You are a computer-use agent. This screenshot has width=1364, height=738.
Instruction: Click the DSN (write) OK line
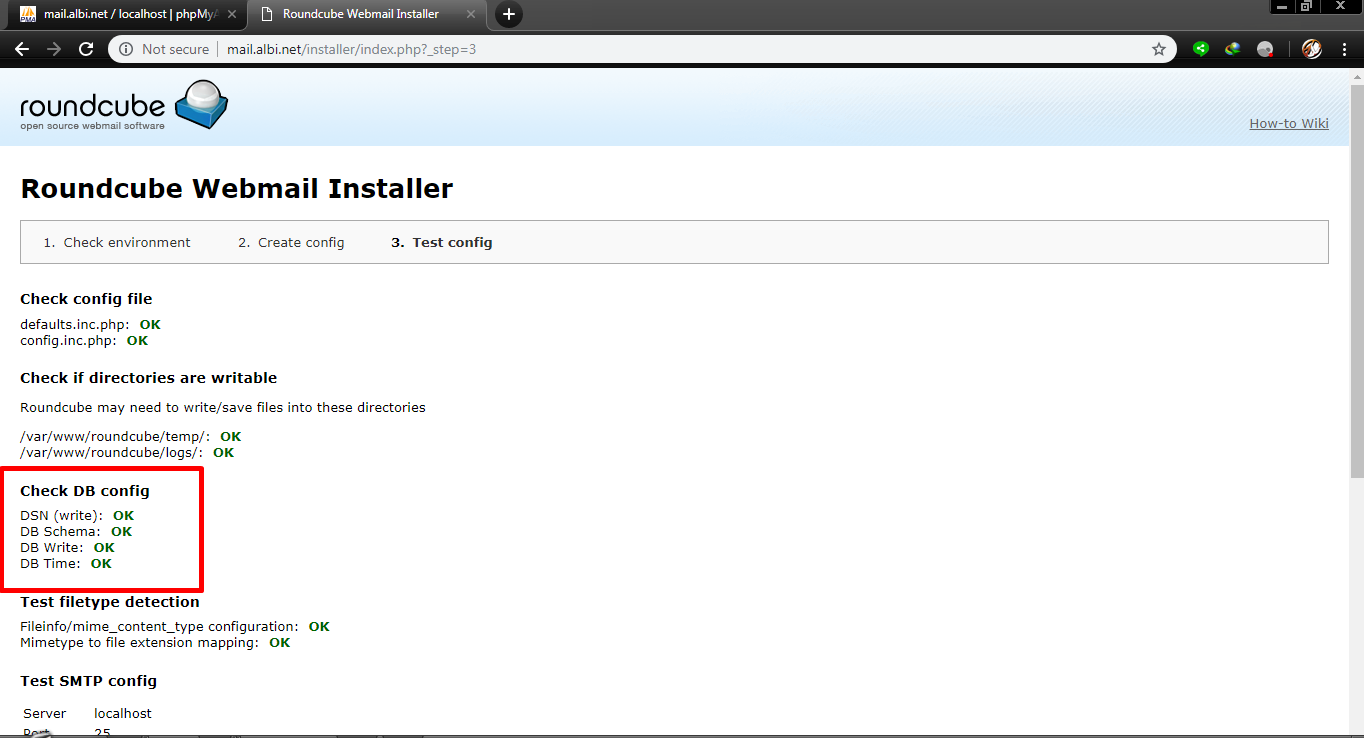77,515
